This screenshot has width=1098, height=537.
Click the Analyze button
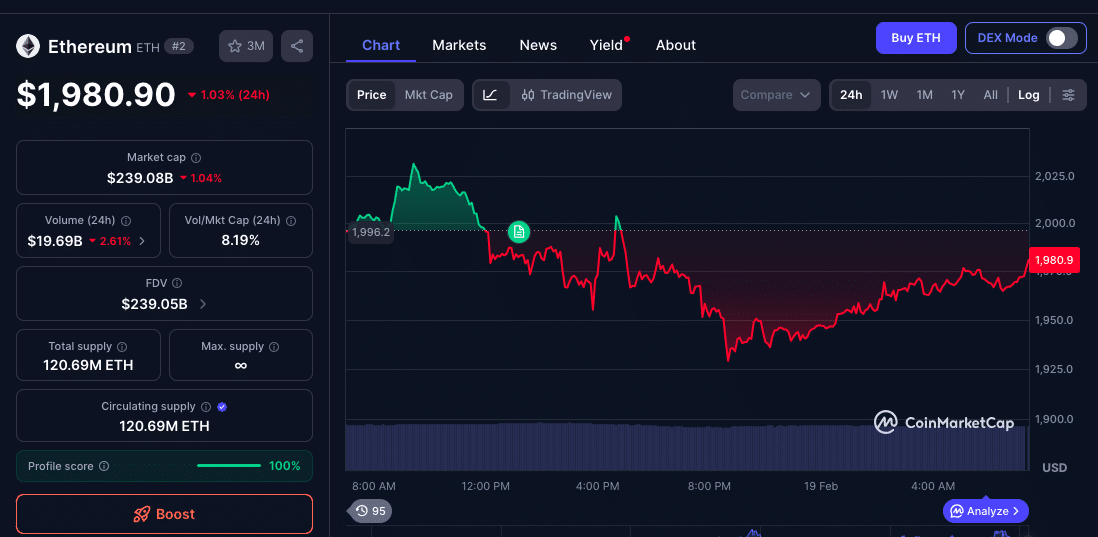click(x=986, y=511)
